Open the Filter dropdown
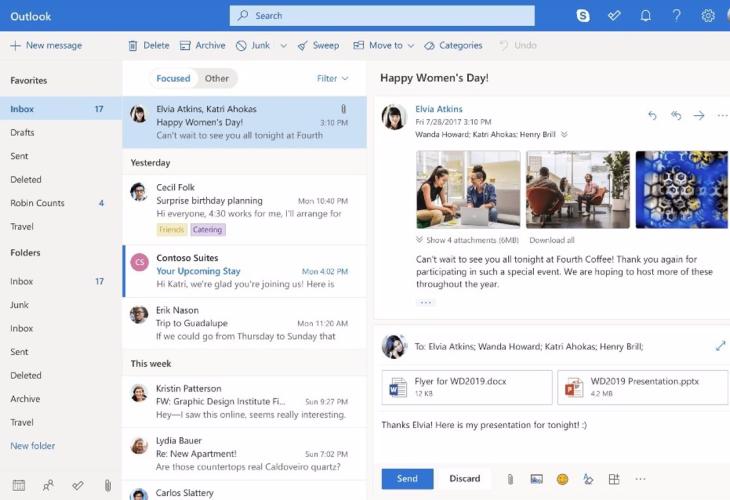 pyautogui.click(x=332, y=78)
